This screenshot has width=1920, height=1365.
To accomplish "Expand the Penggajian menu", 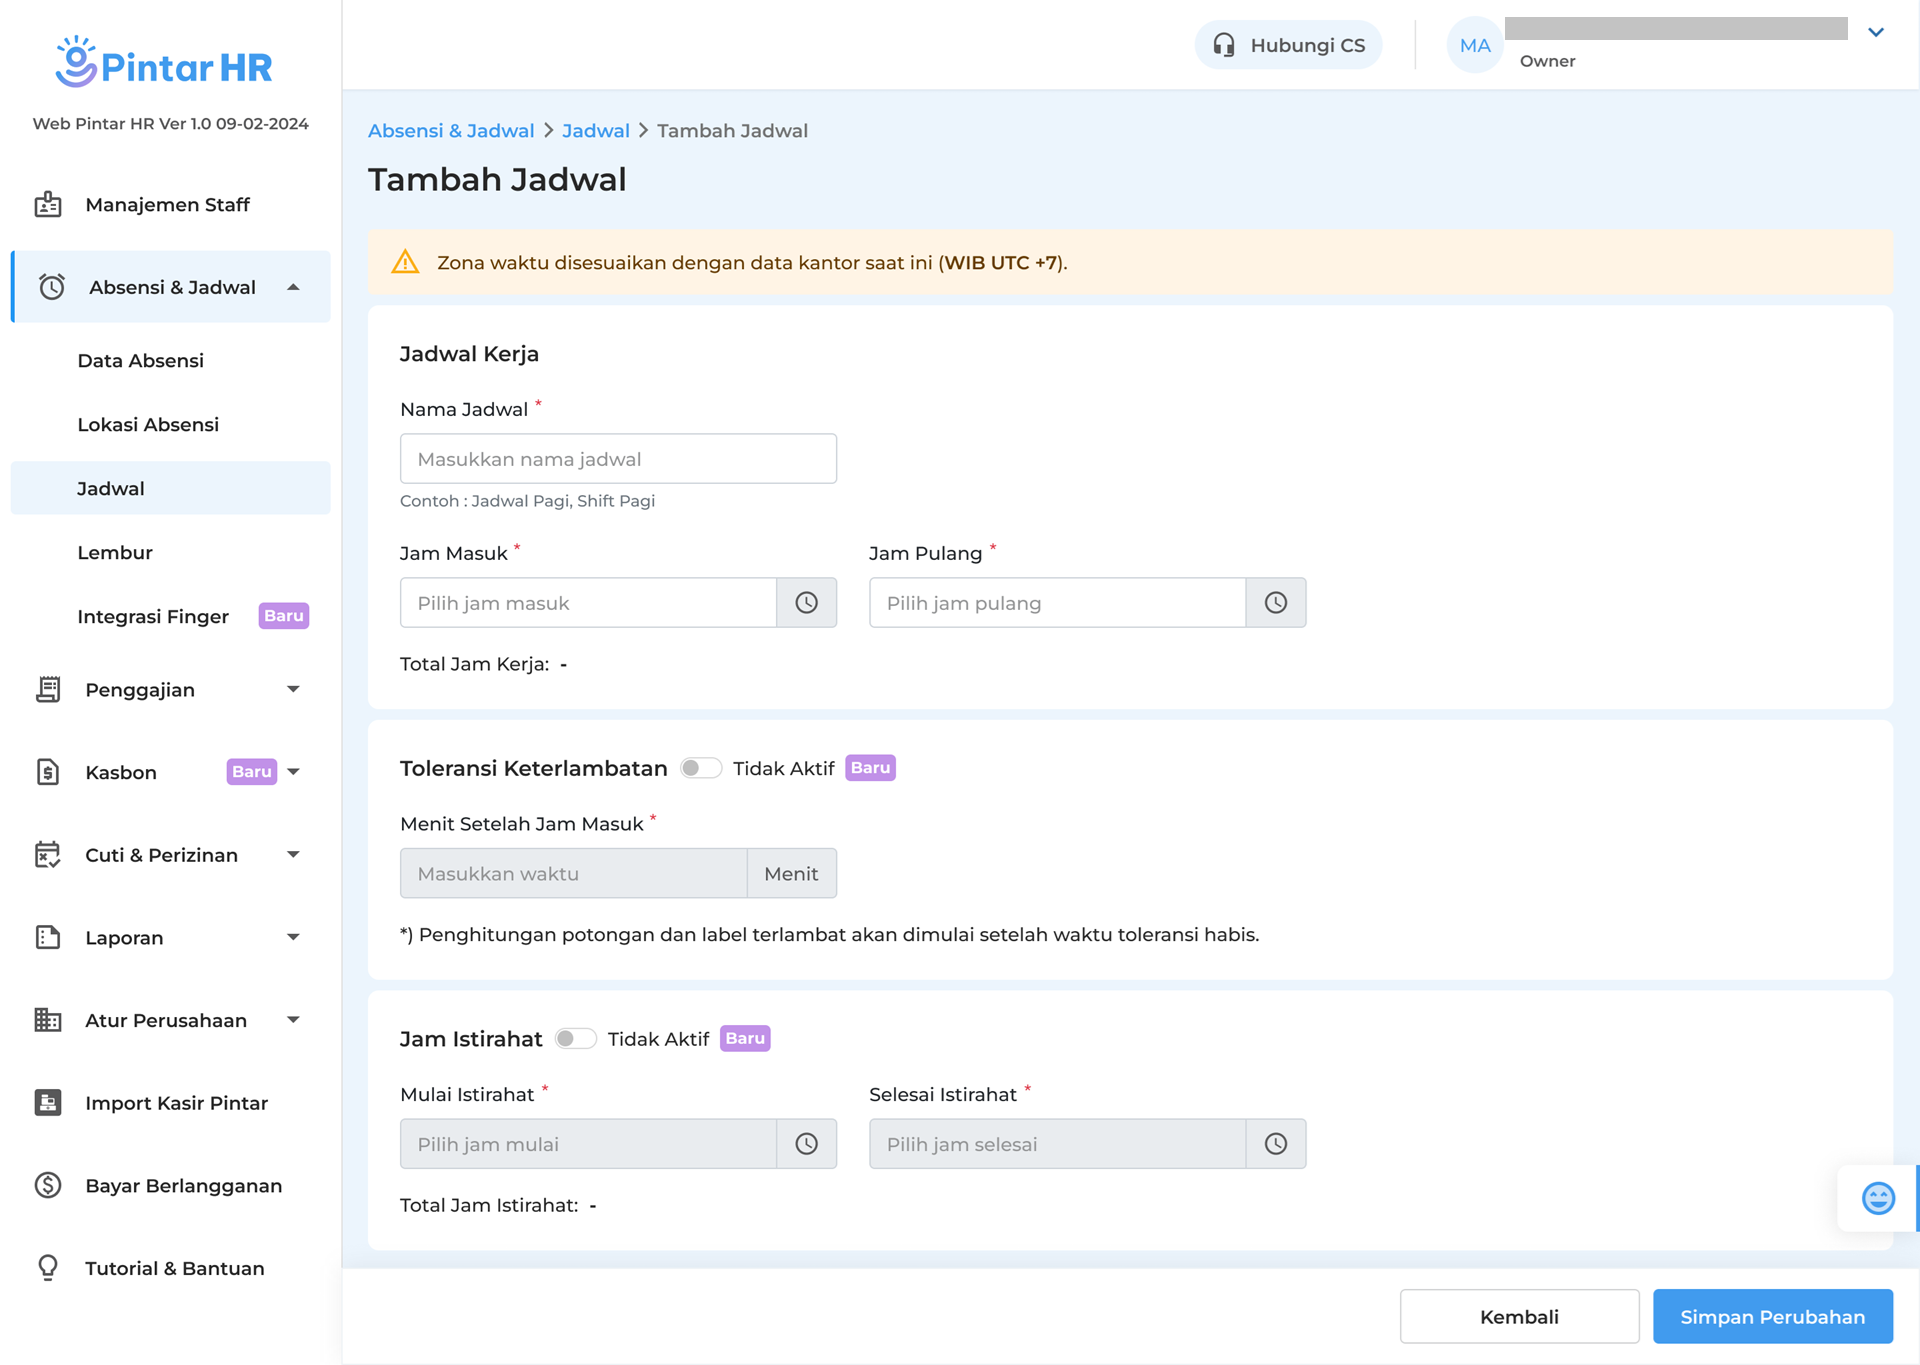I will pos(293,690).
